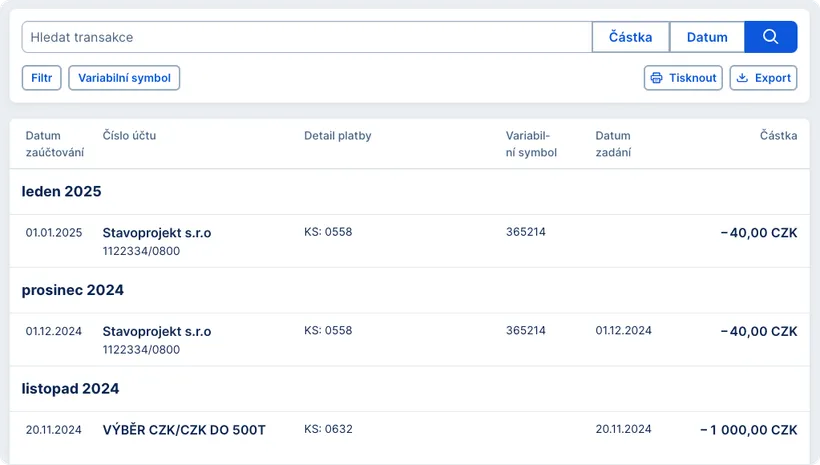Image resolution: width=820 pixels, height=465 pixels.
Task: Click the download icon on Export
Action: click(x=742, y=78)
